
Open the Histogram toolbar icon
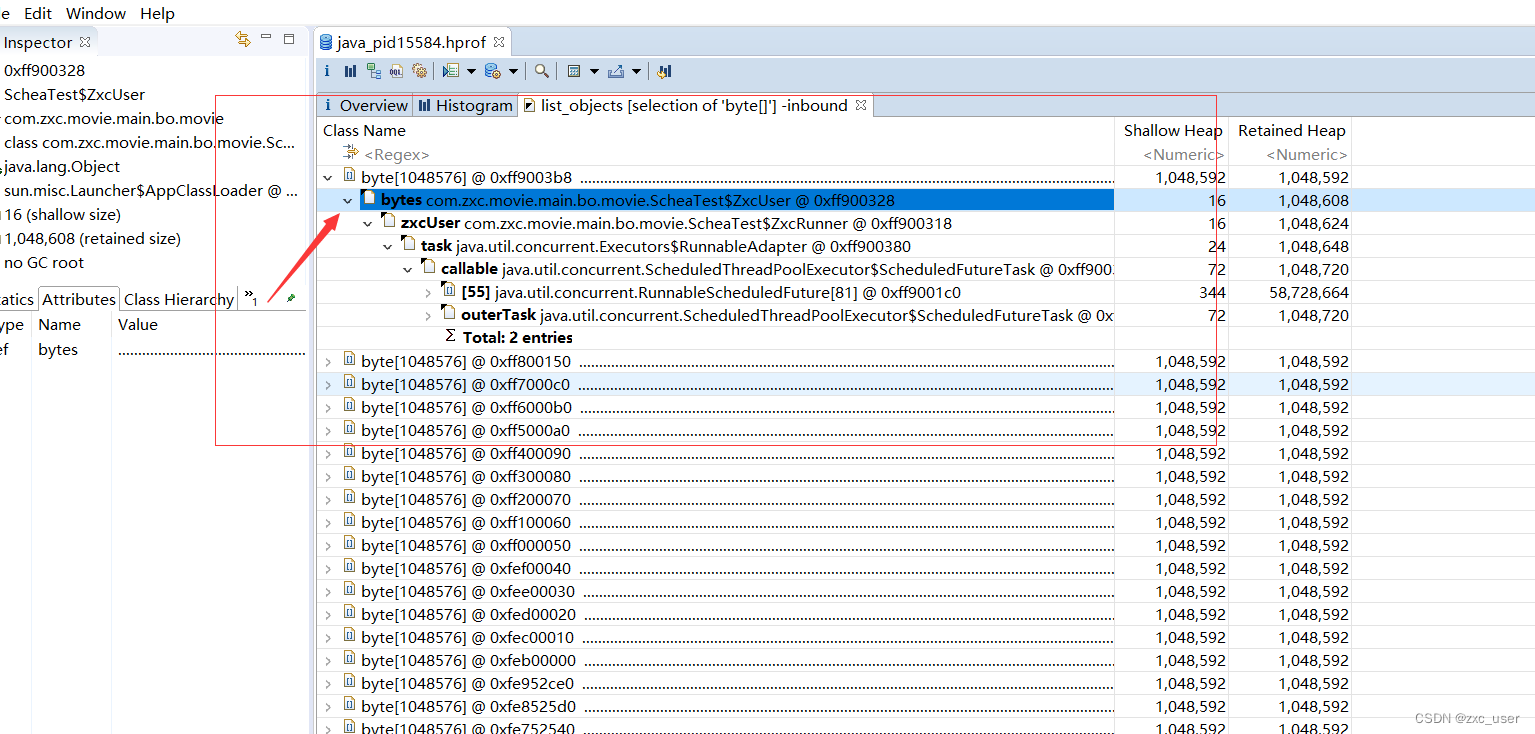[x=350, y=71]
